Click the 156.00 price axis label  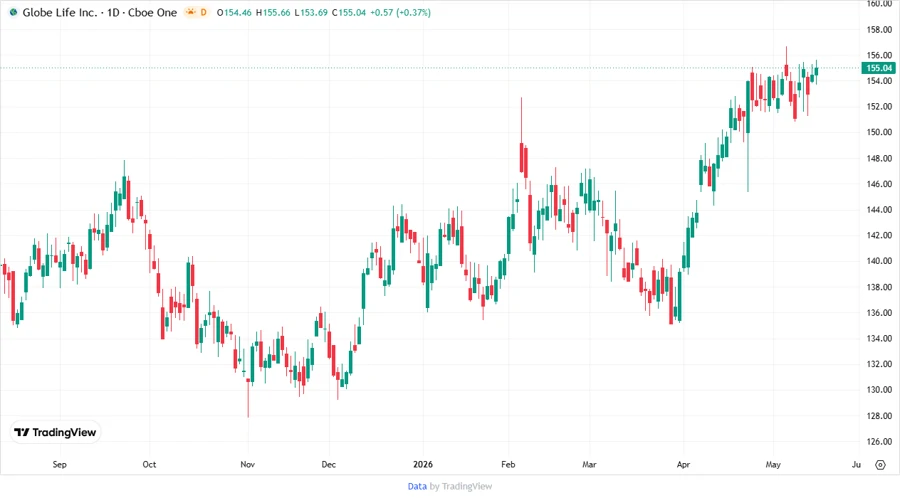pyautogui.click(x=879, y=55)
